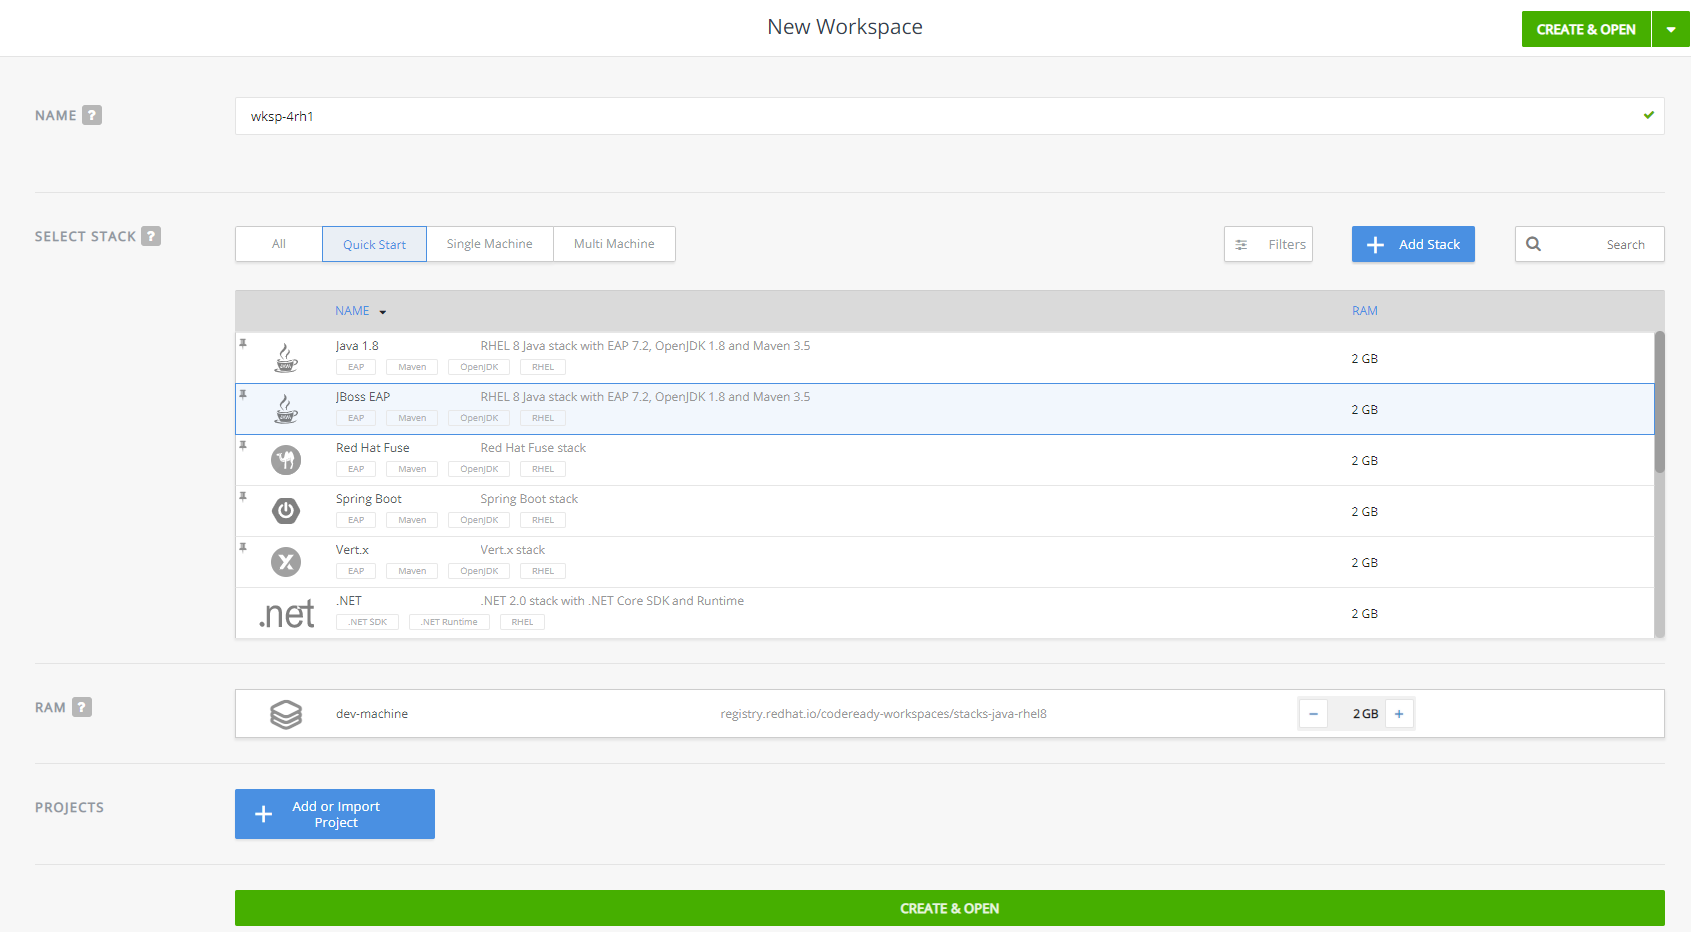Screen dimensions: 1691x932
Task: Switch to the Multi Machine tab
Action: click(614, 243)
